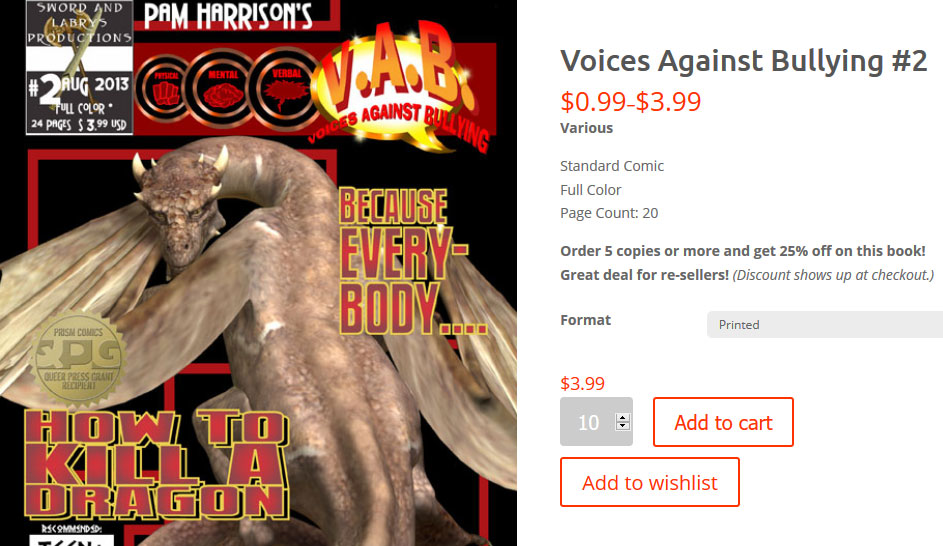Click the How To Kill A Dragon title text
This screenshot has height=546, width=943.
pos(156,464)
